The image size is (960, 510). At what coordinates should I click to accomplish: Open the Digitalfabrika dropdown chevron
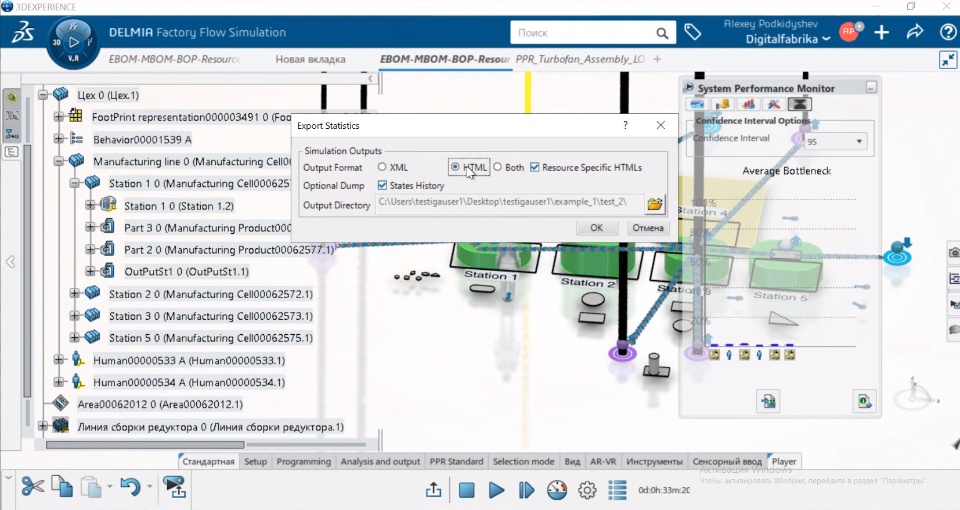tap(825, 39)
